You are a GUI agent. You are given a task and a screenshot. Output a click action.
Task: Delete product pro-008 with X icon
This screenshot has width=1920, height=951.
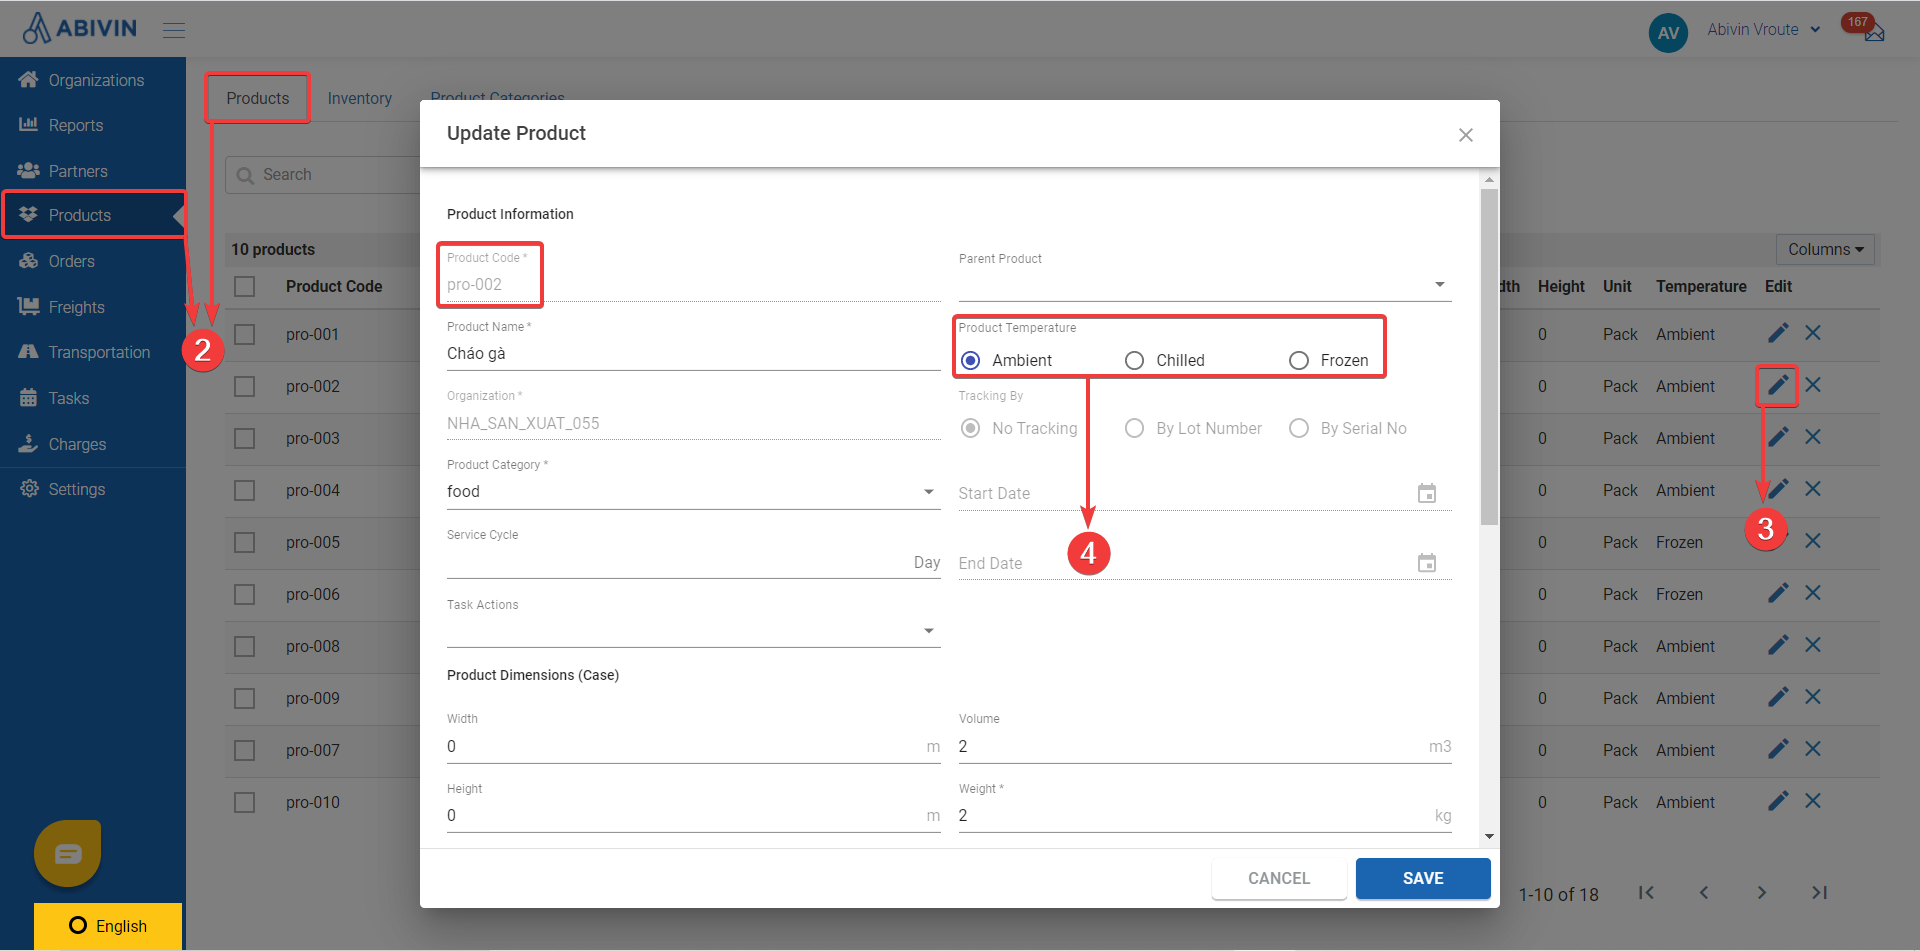(1813, 645)
